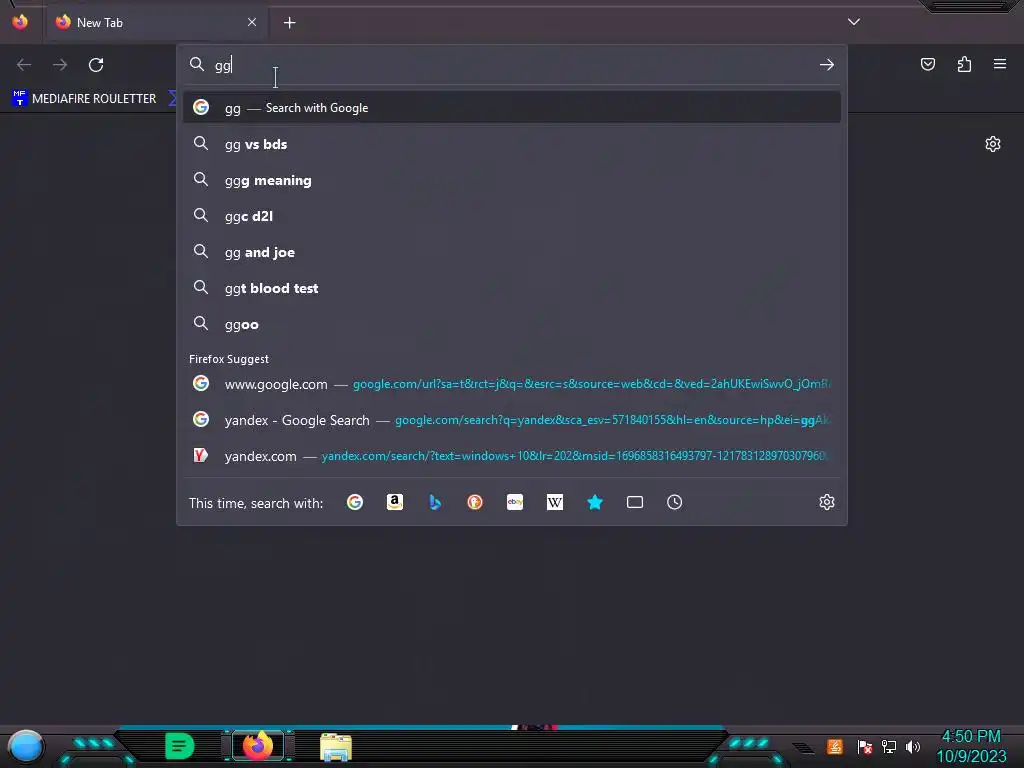Open the green notes app on taskbar

click(x=179, y=746)
